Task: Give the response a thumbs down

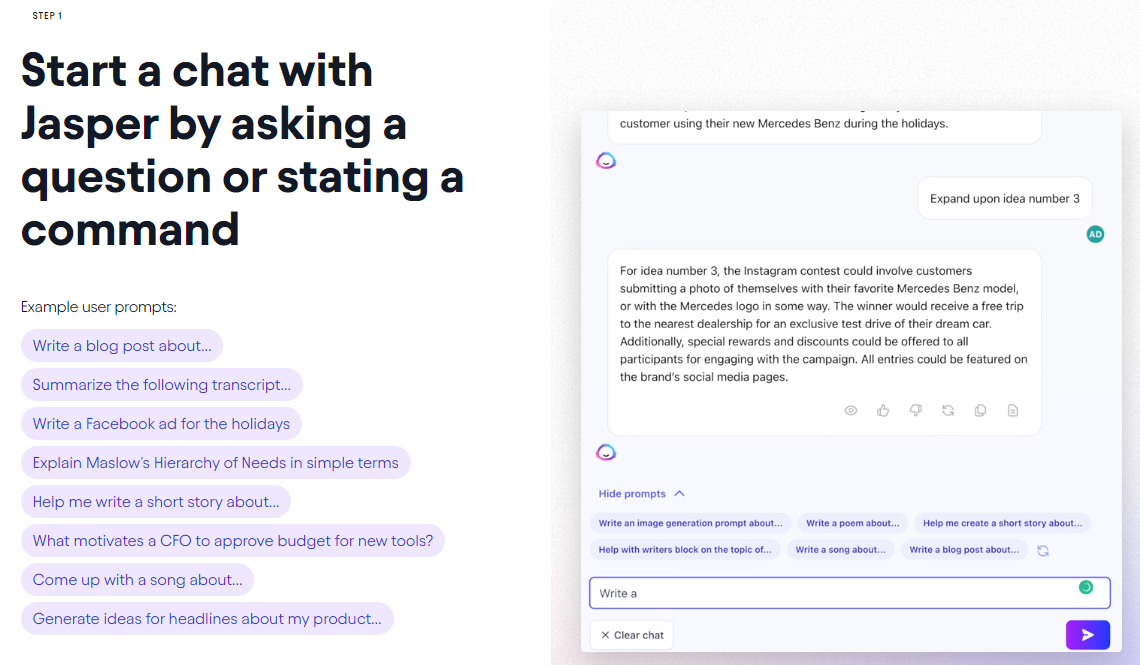Action: (x=915, y=410)
